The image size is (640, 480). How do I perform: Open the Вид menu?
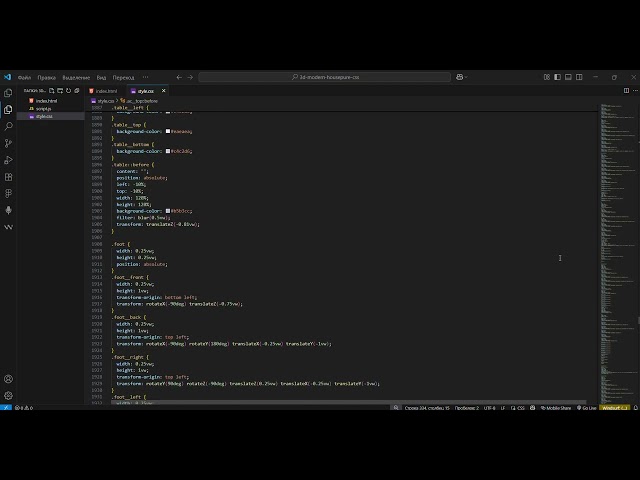(x=101, y=77)
